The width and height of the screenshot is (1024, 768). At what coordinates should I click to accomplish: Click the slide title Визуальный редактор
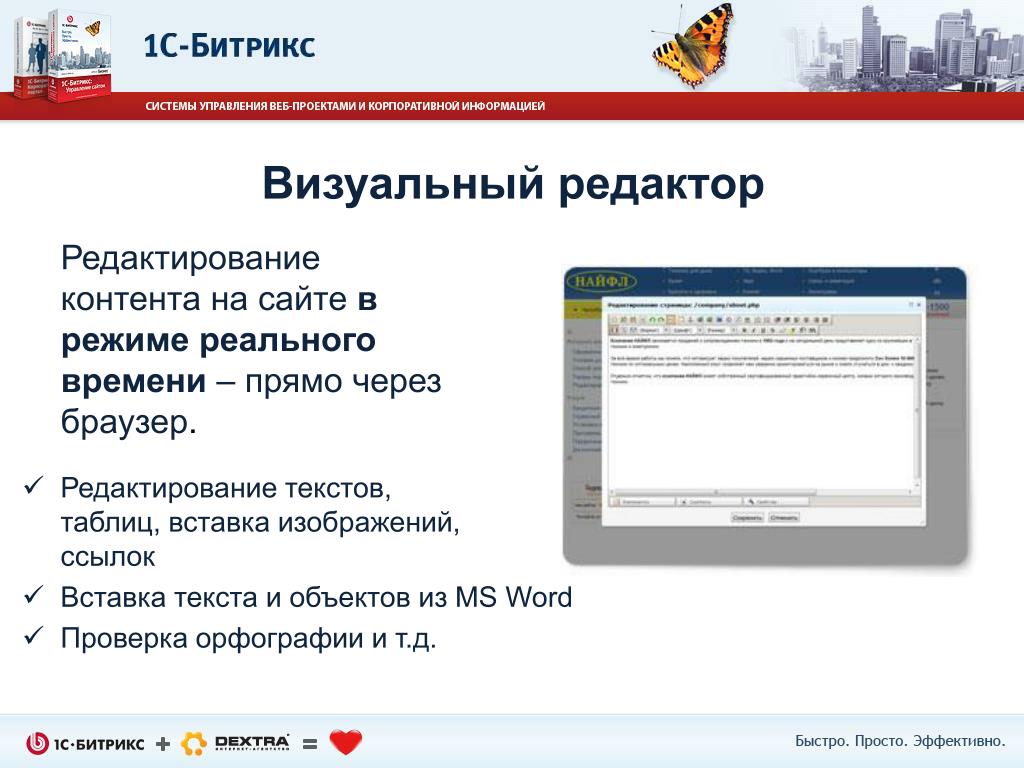[x=513, y=184]
